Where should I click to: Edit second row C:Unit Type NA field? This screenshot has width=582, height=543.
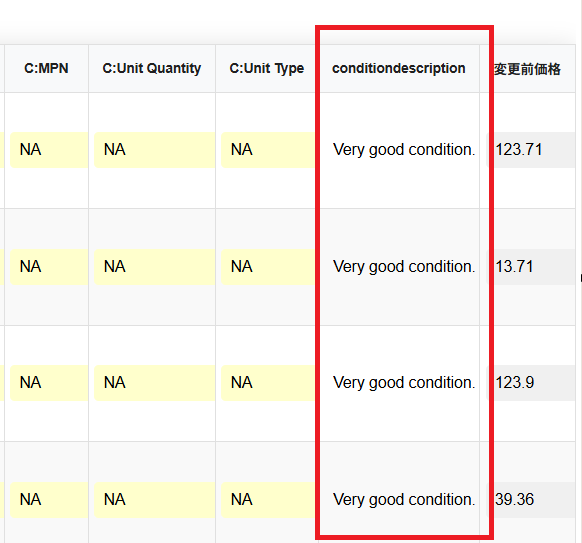[x=268, y=266]
